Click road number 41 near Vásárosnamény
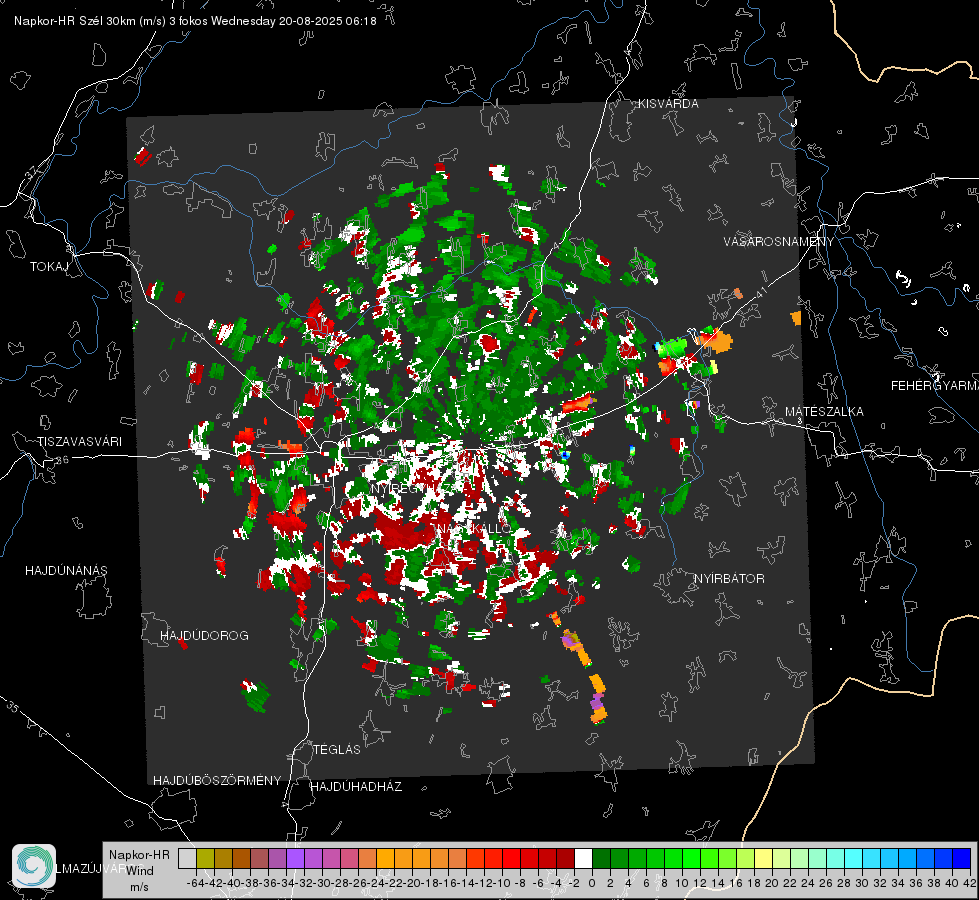979x900 pixels. coord(761,292)
